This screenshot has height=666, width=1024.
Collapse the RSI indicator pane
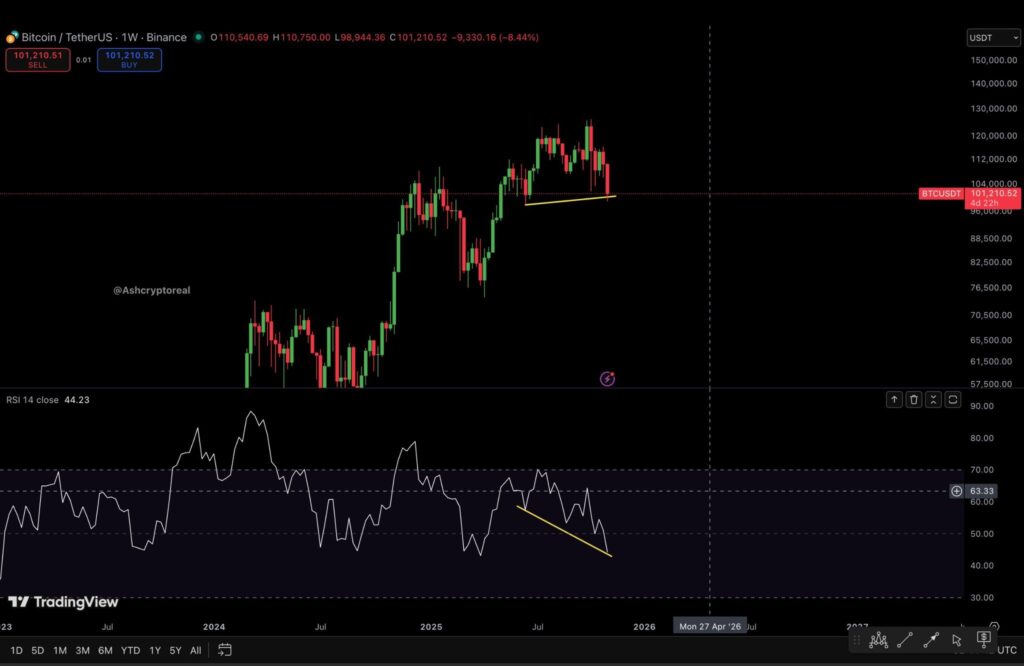coord(933,399)
